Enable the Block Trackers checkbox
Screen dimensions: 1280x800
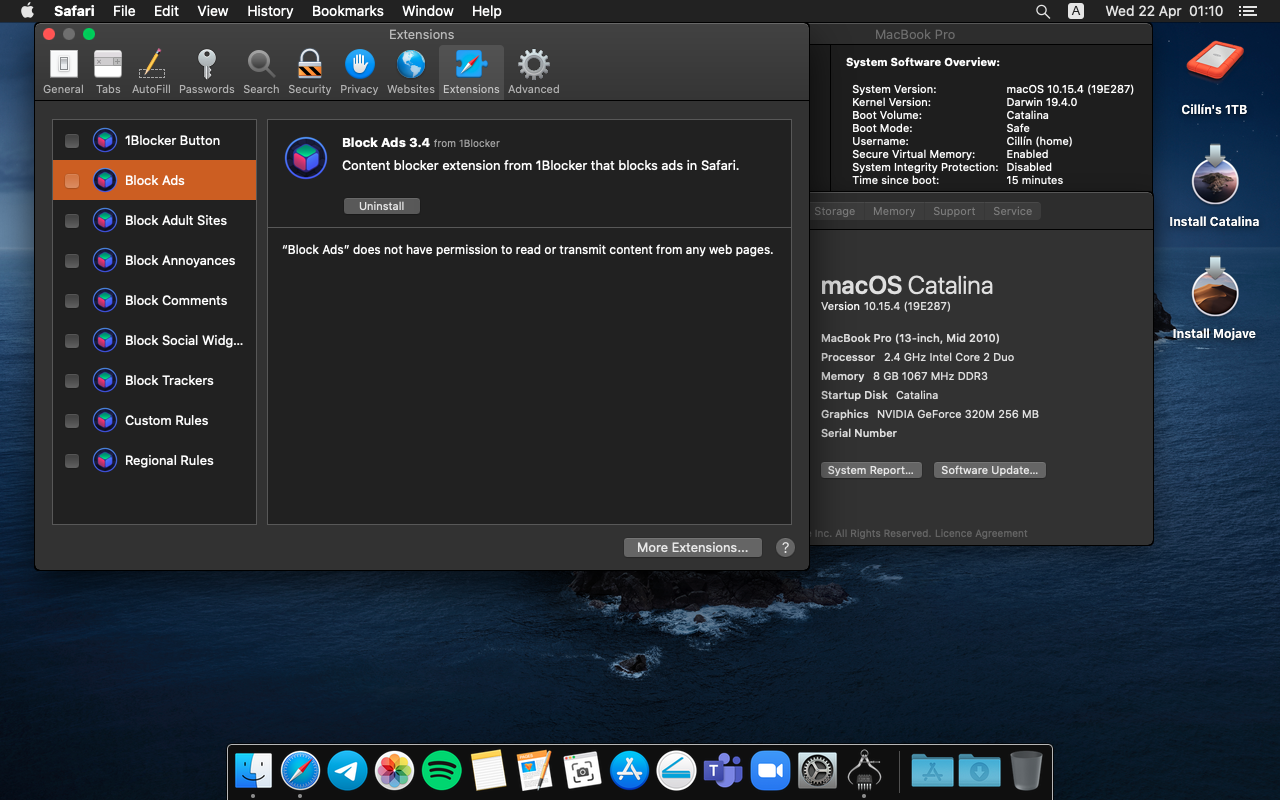coord(72,381)
